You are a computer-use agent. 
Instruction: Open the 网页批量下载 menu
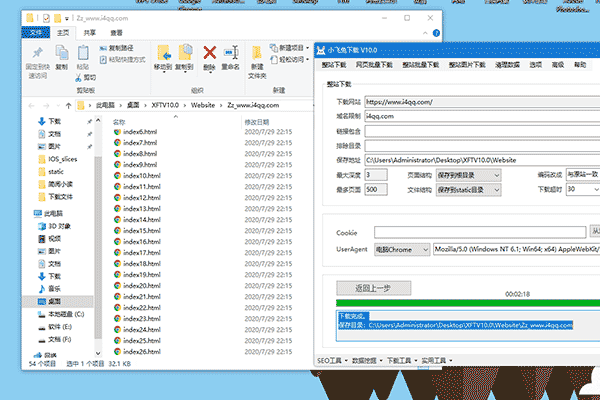click(374, 65)
